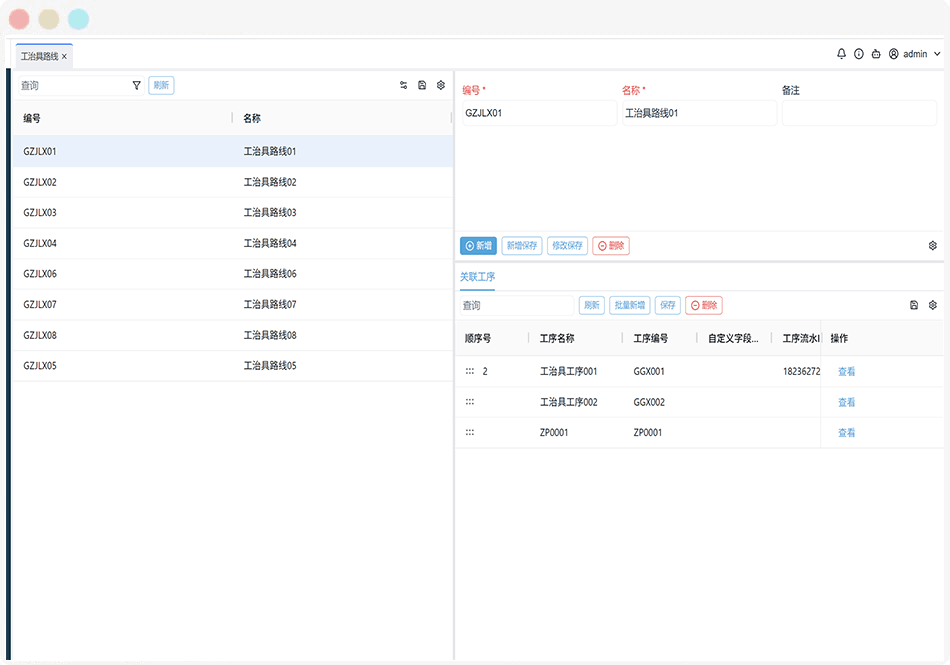This screenshot has height=665, width=950.
Task: Click the red 删除 button in 关联工序
Action: coord(703,305)
